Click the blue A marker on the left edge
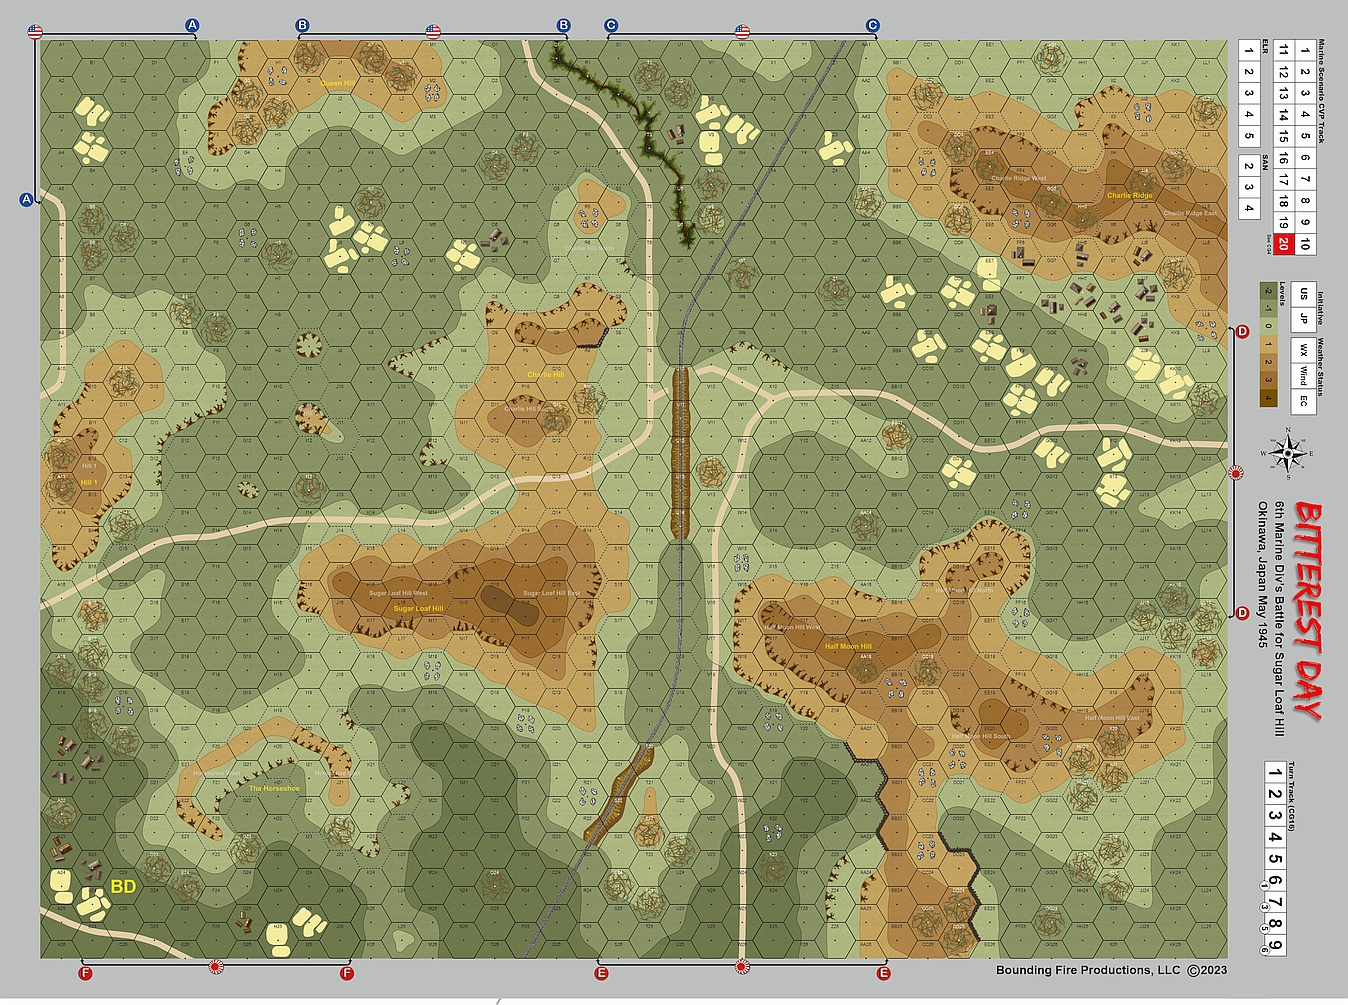 tap(27, 200)
